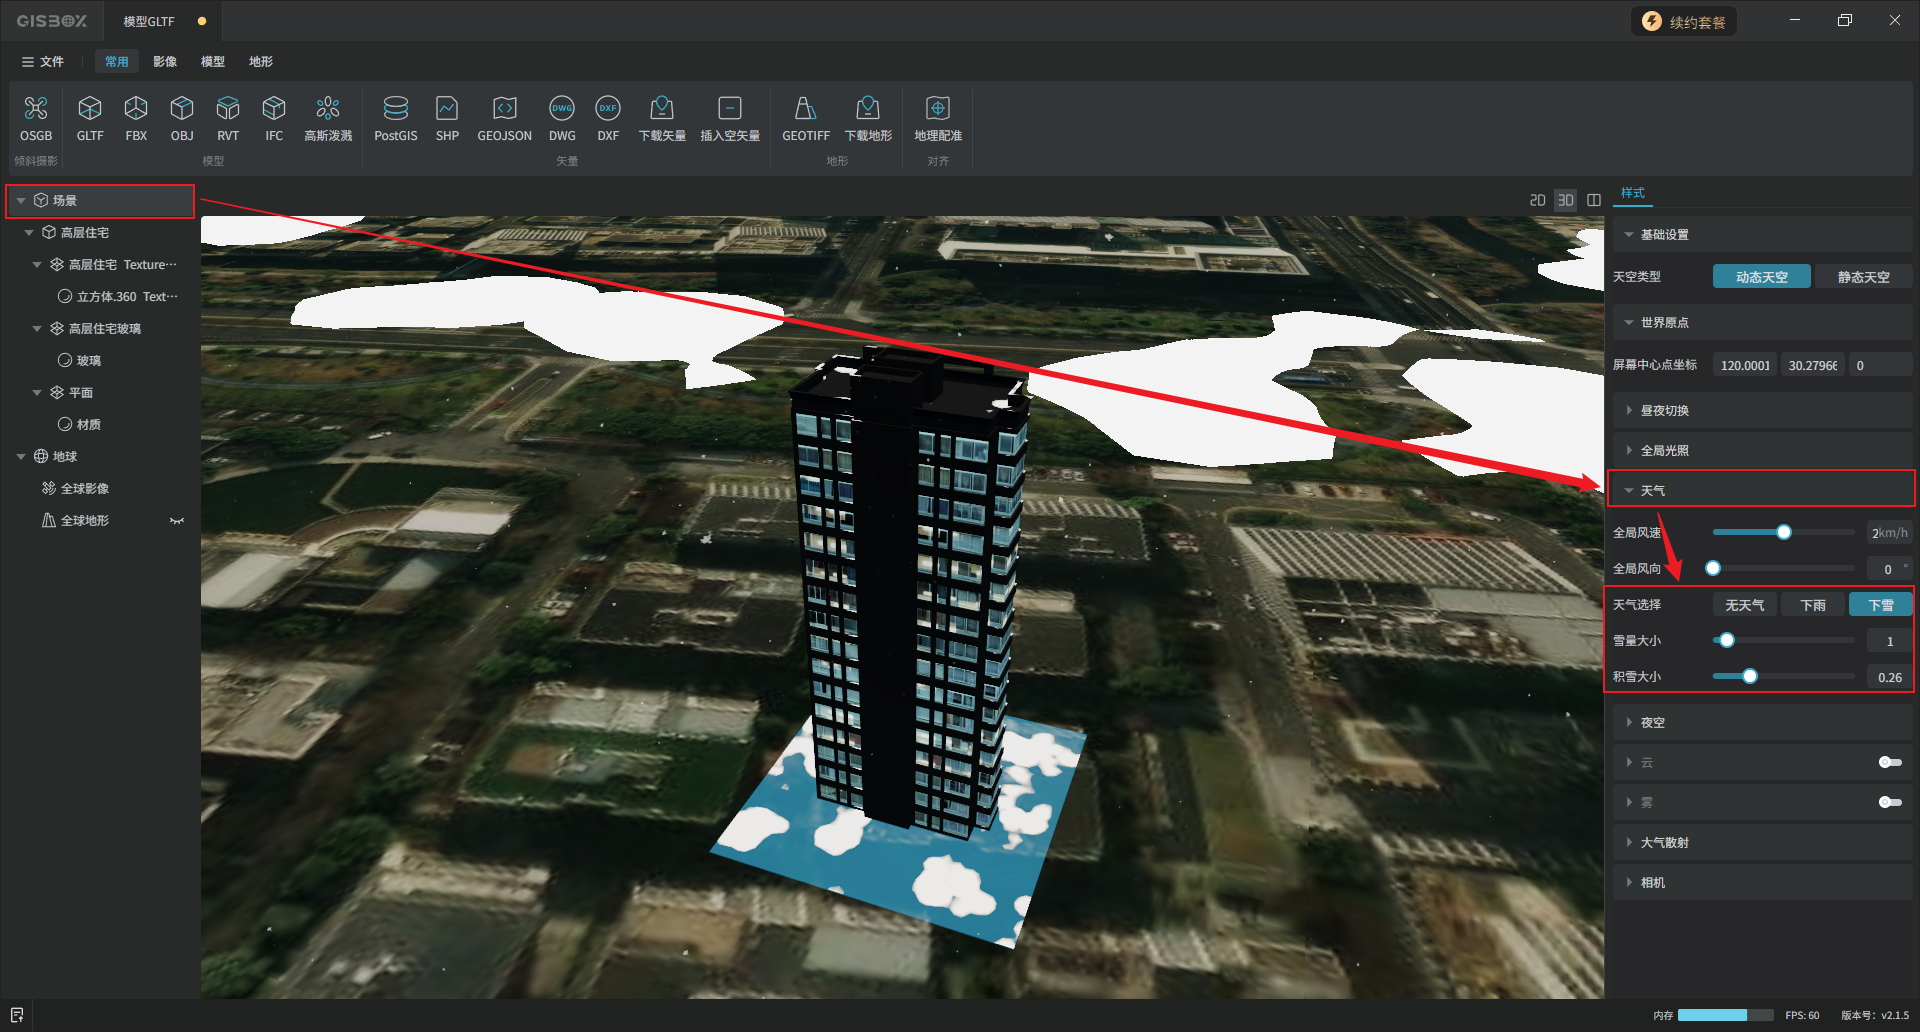Enable the 云 cloud toggle switch

[x=1889, y=762]
